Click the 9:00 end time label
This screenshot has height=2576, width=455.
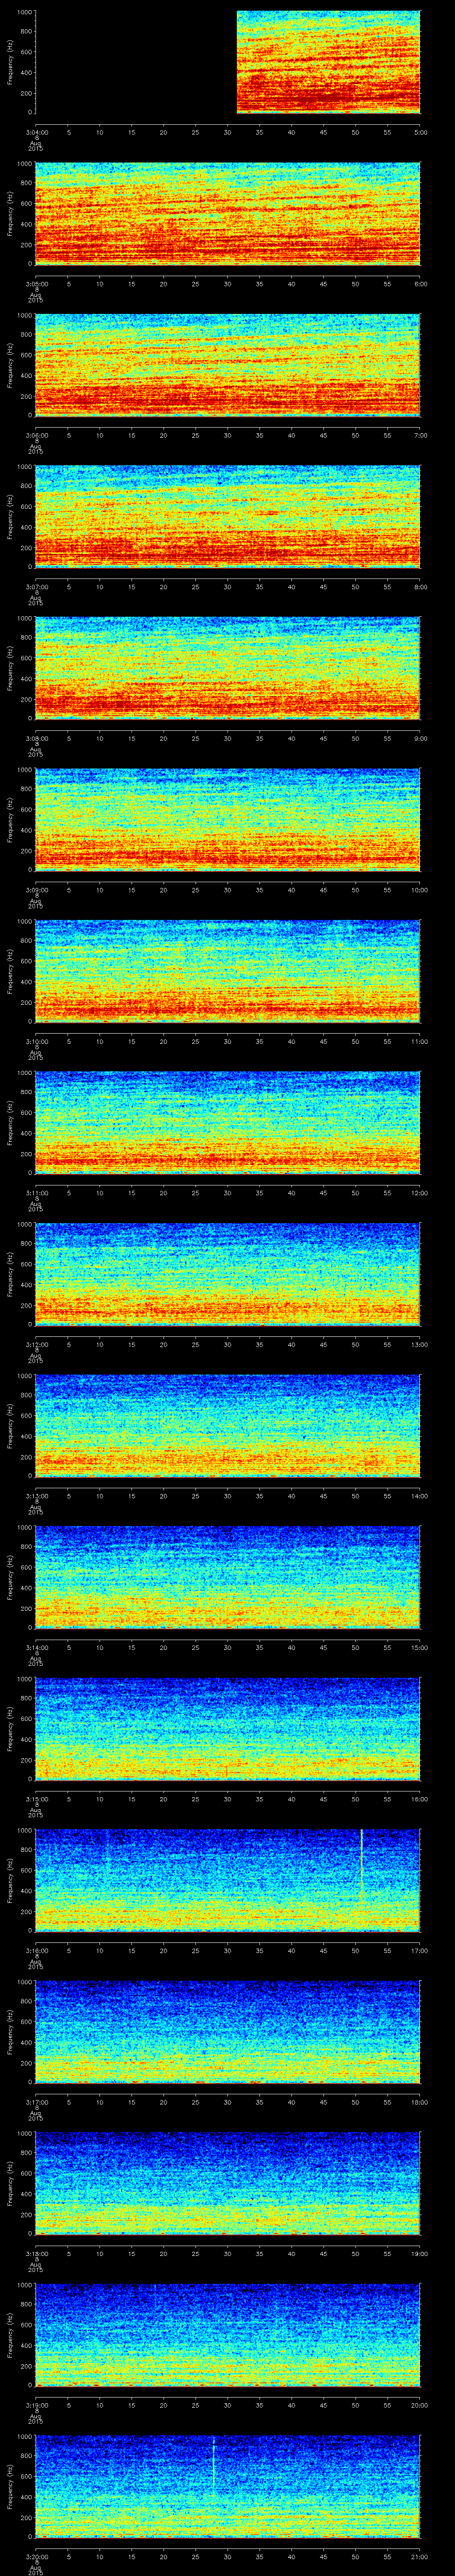(420, 738)
